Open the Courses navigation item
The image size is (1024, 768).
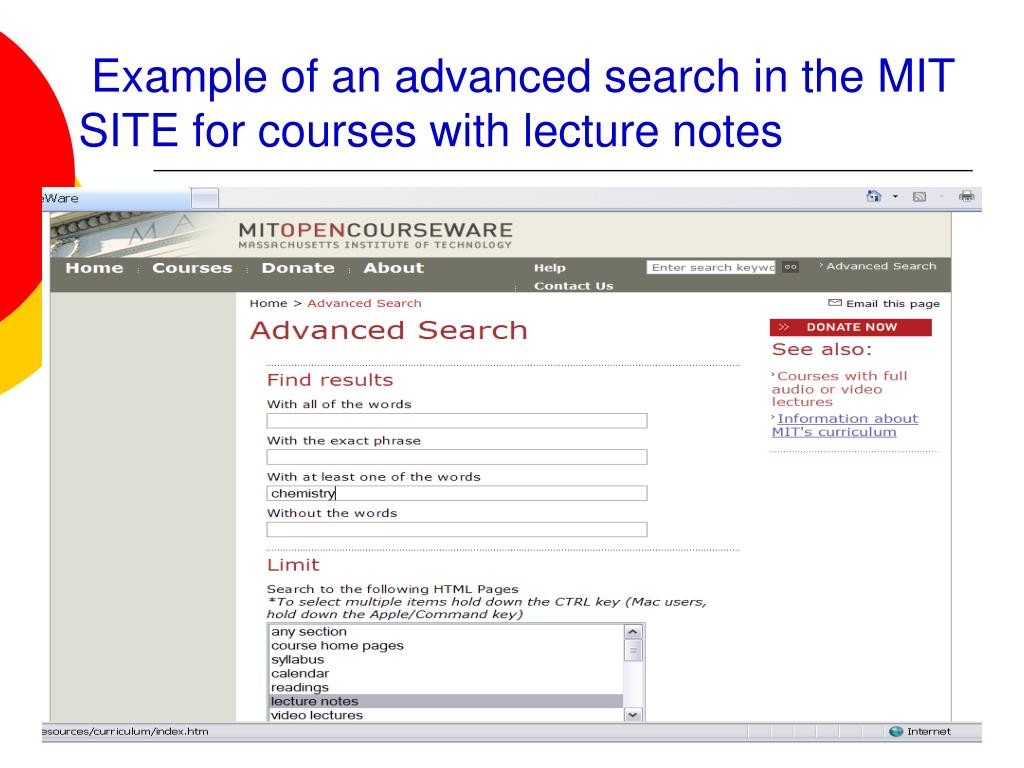pos(192,268)
